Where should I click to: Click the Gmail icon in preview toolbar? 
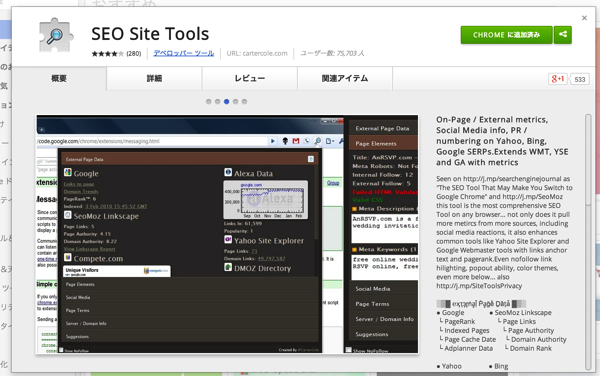tap(296, 141)
